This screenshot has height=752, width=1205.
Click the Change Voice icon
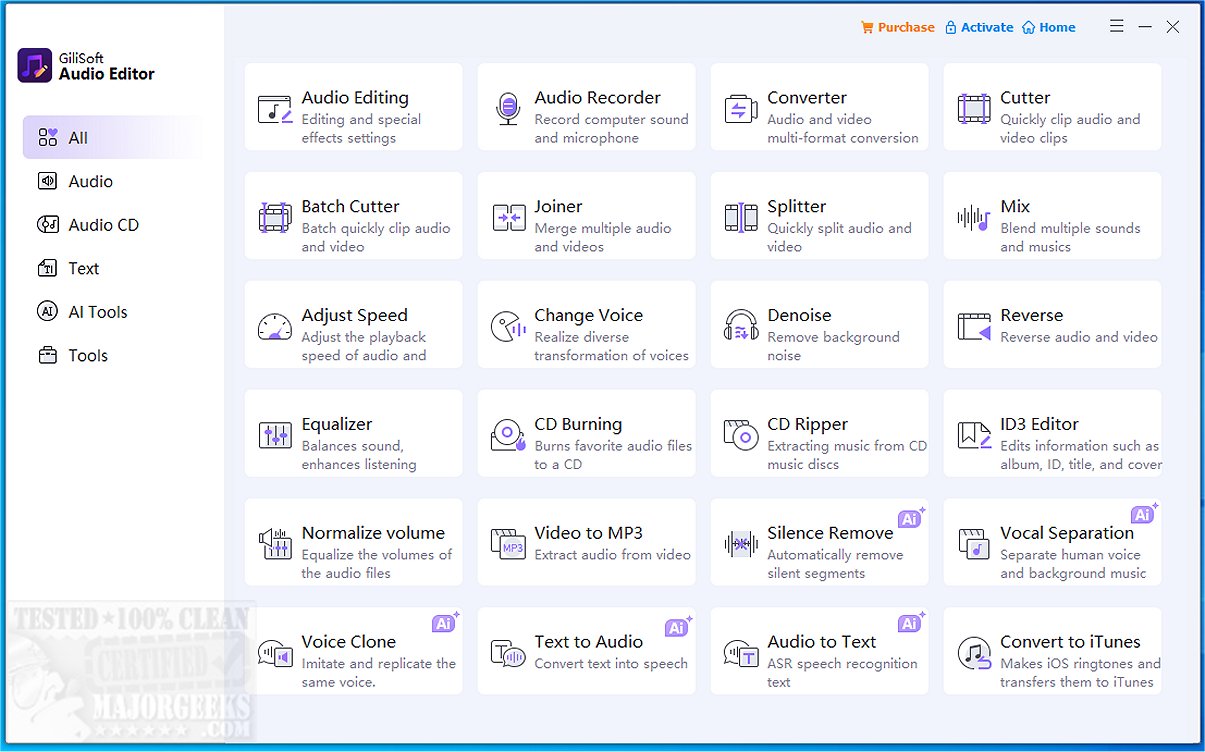(508, 326)
